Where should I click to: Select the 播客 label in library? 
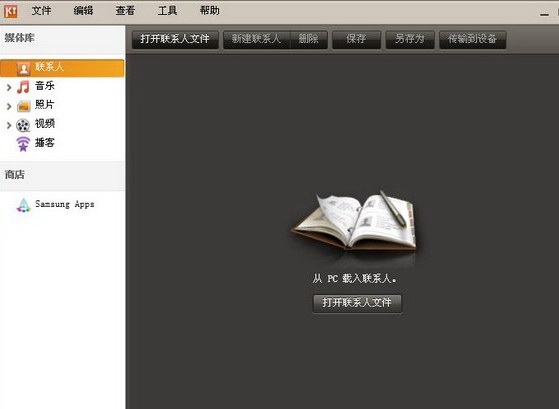[x=45, y=143]
